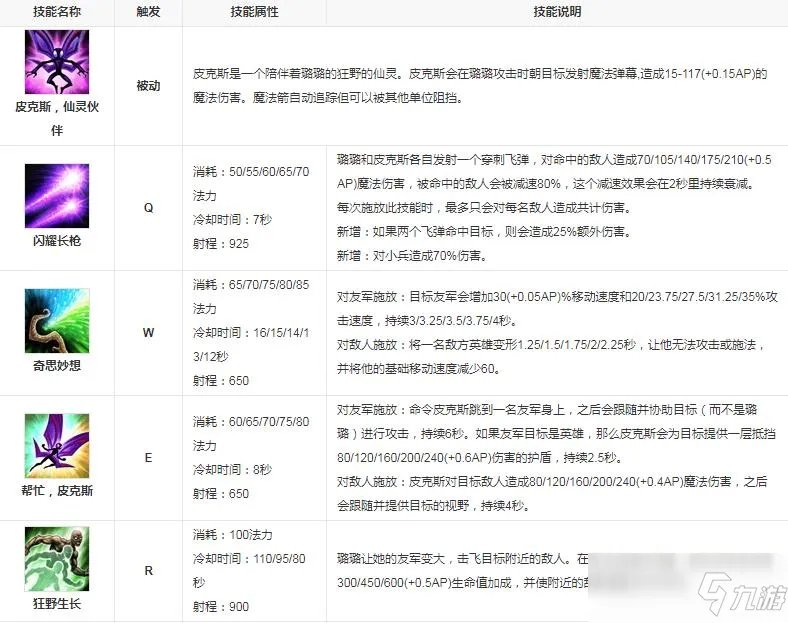
Task: Click 消耗:50/55/60/65/70 in Q row
Action: [x=251, y=172]
